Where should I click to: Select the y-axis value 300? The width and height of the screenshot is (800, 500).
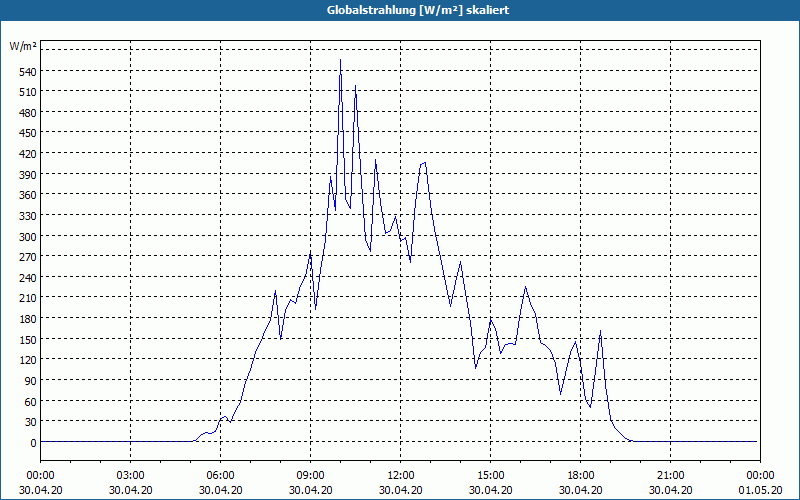[28, 237]
